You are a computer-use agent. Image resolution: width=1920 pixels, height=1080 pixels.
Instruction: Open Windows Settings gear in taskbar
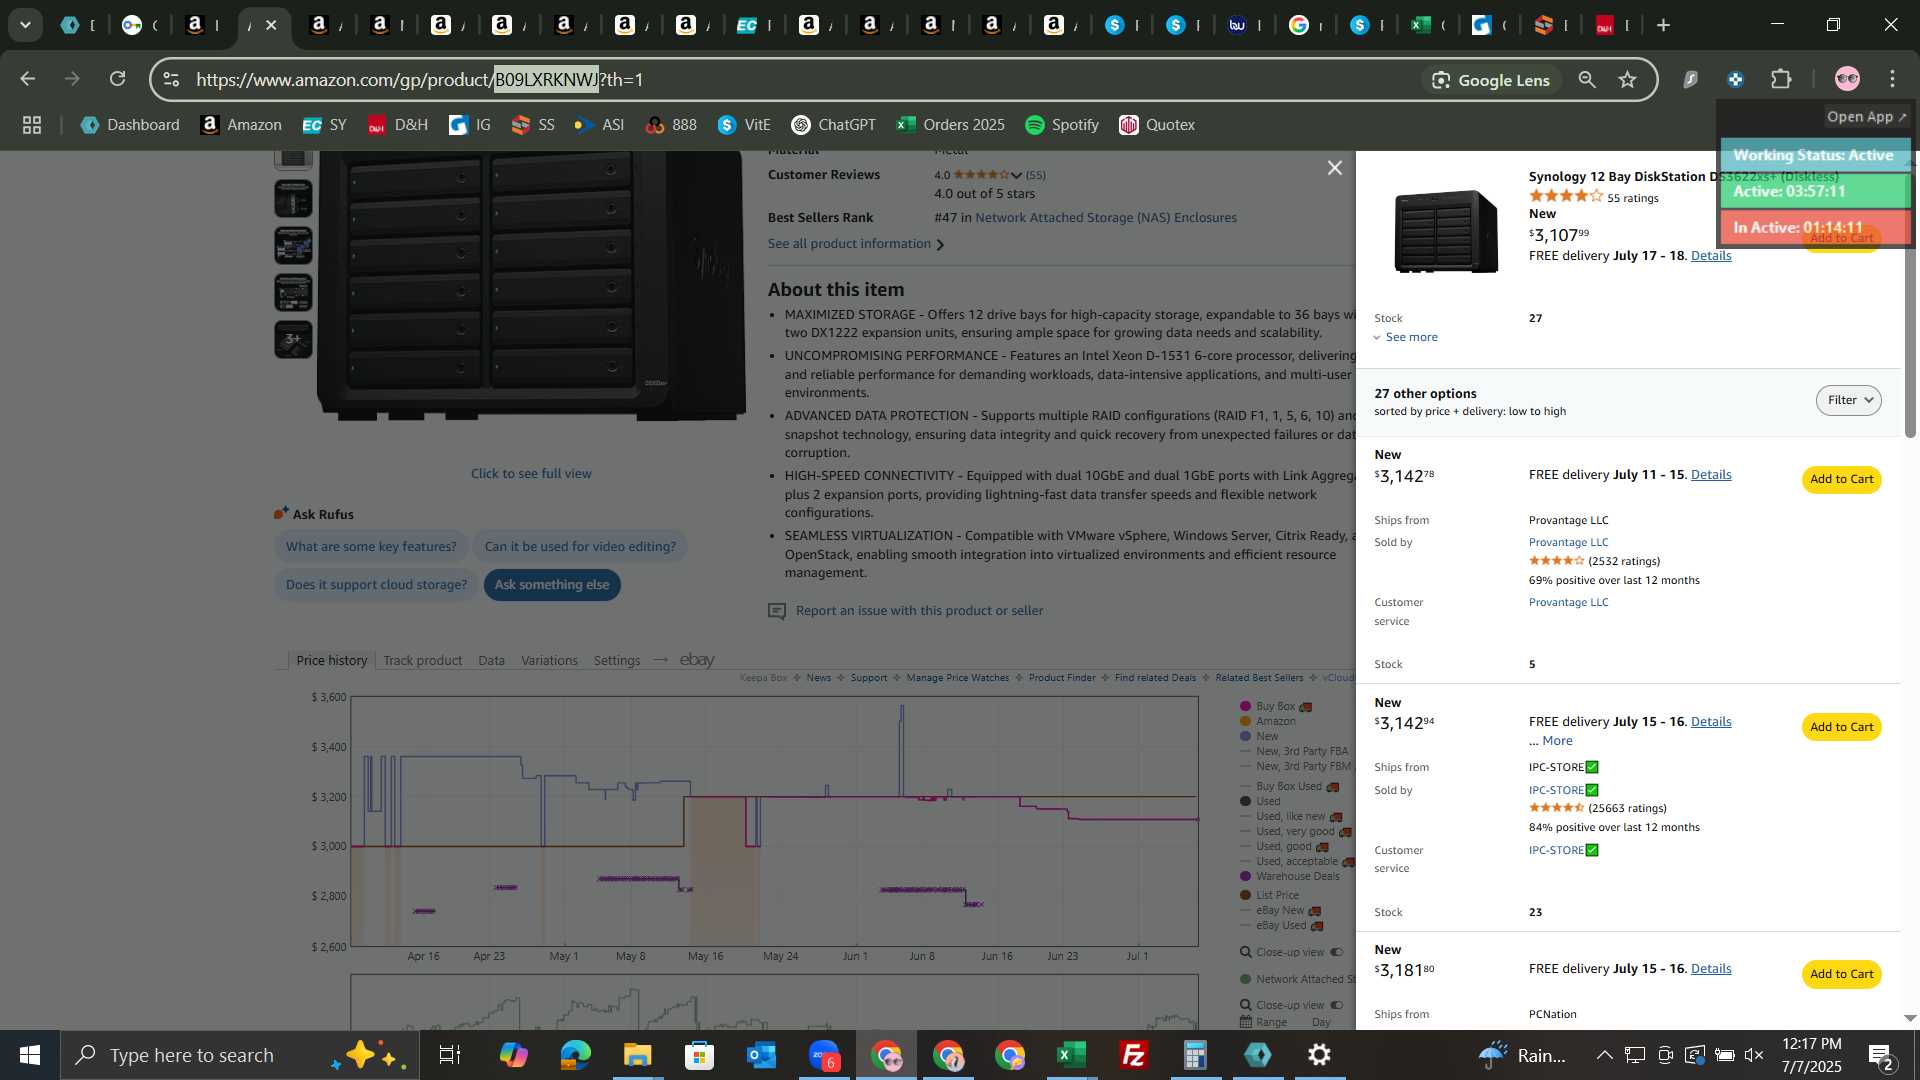coord(1319,1055)
